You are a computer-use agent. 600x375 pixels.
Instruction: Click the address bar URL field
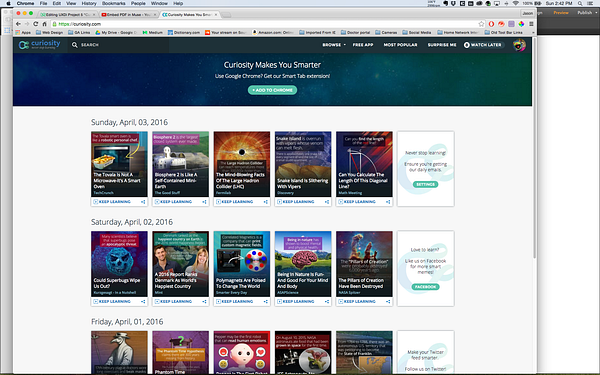(268, 24)
